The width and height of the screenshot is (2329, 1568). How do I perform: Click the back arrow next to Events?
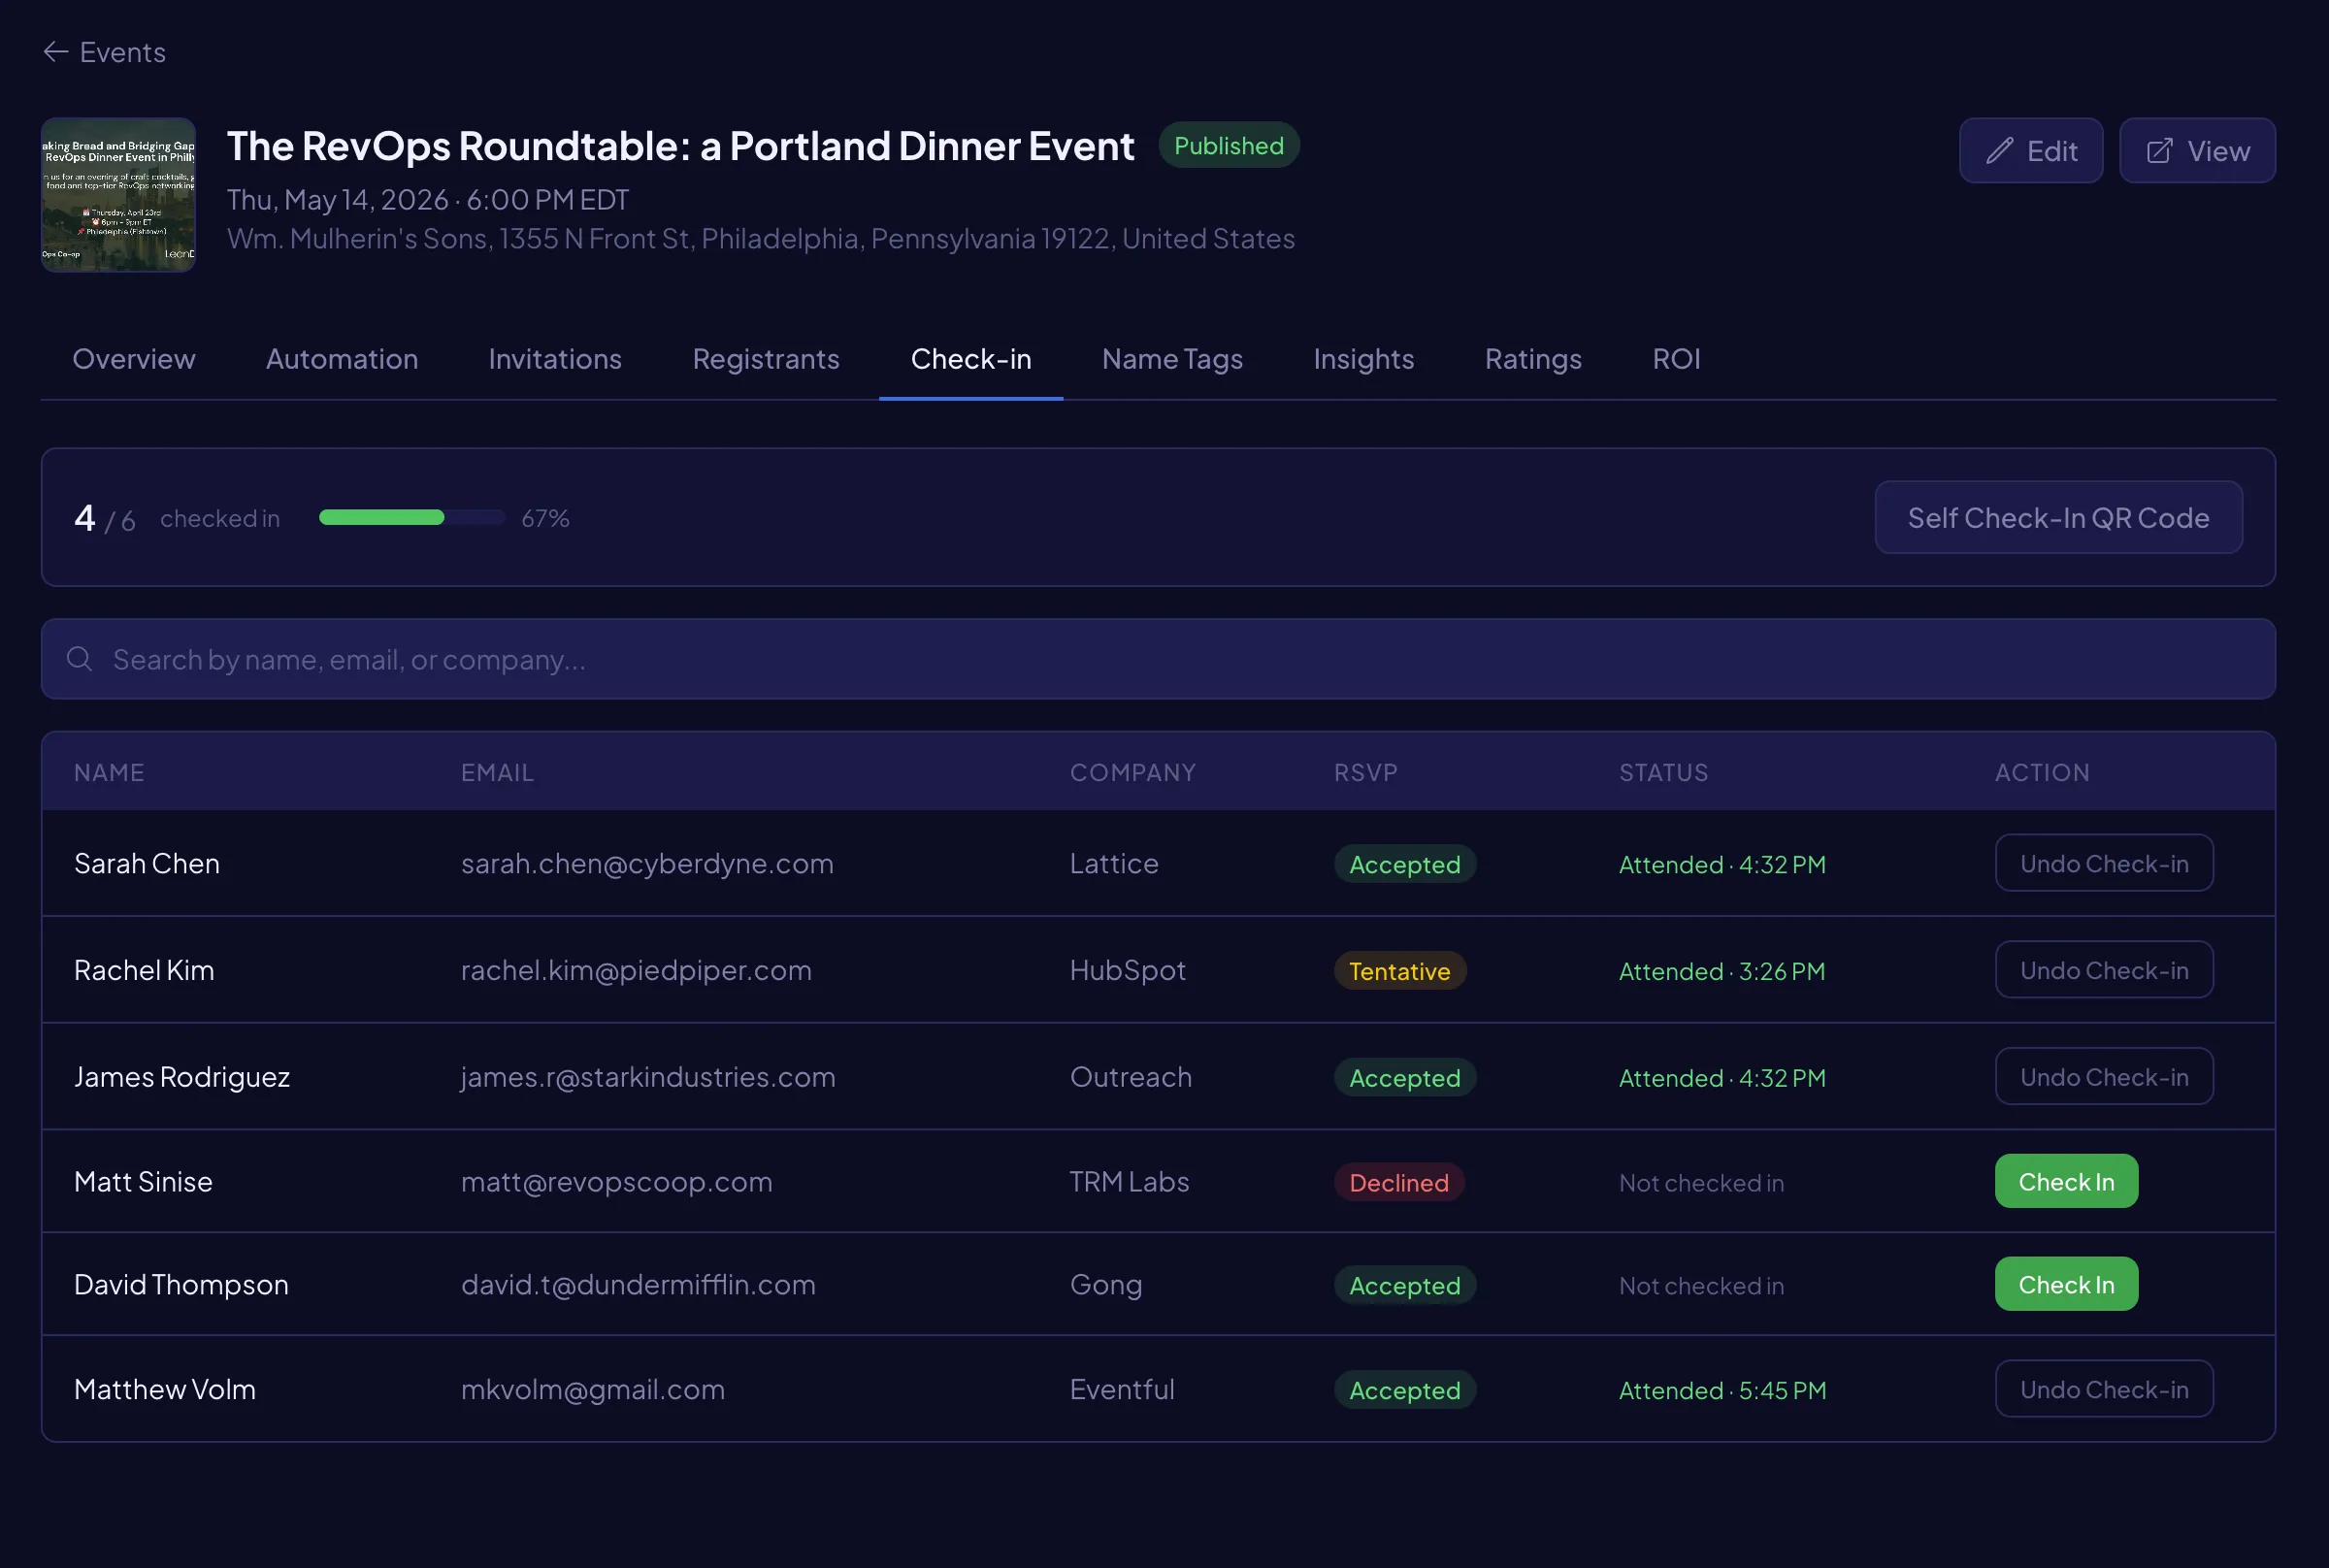pyautogui.click(x=56, y=52)
